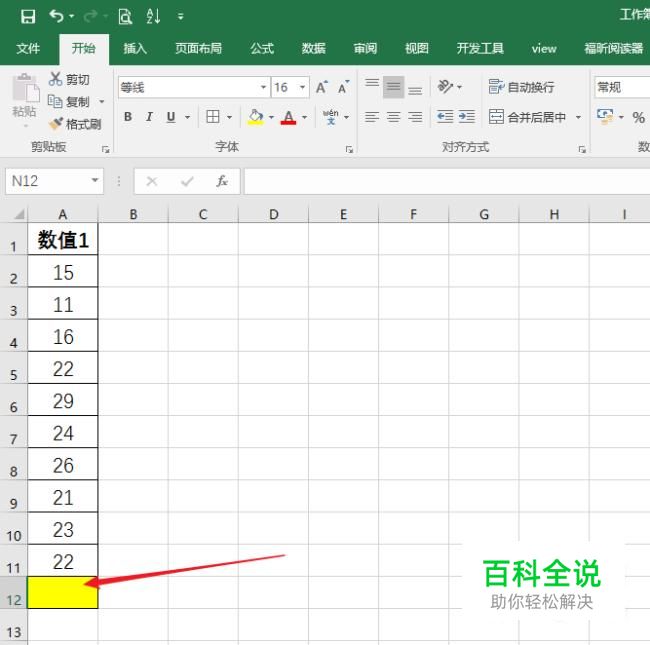Switch to the 开发工具 tab
Viewport: 650px width, 645px height.
480,48
